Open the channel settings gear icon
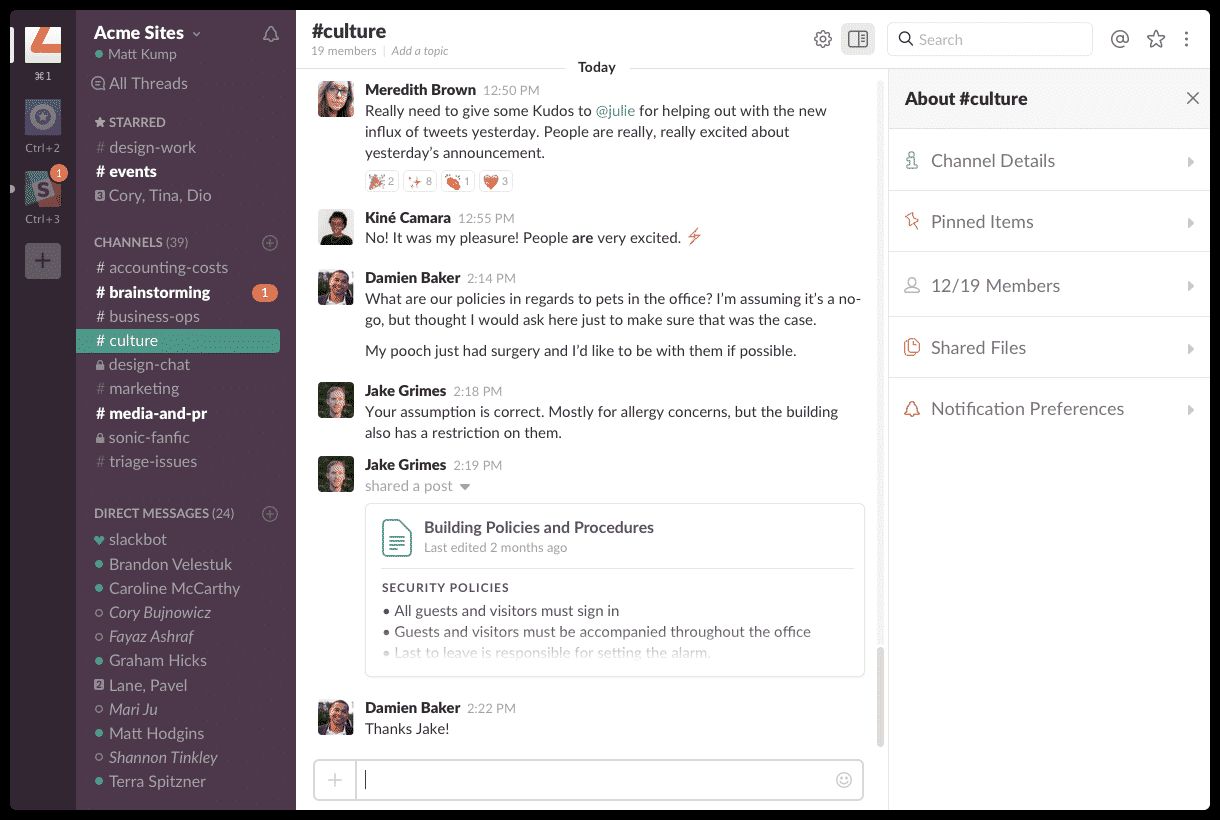Screen dimensions: 1220x820 [822, 38]
